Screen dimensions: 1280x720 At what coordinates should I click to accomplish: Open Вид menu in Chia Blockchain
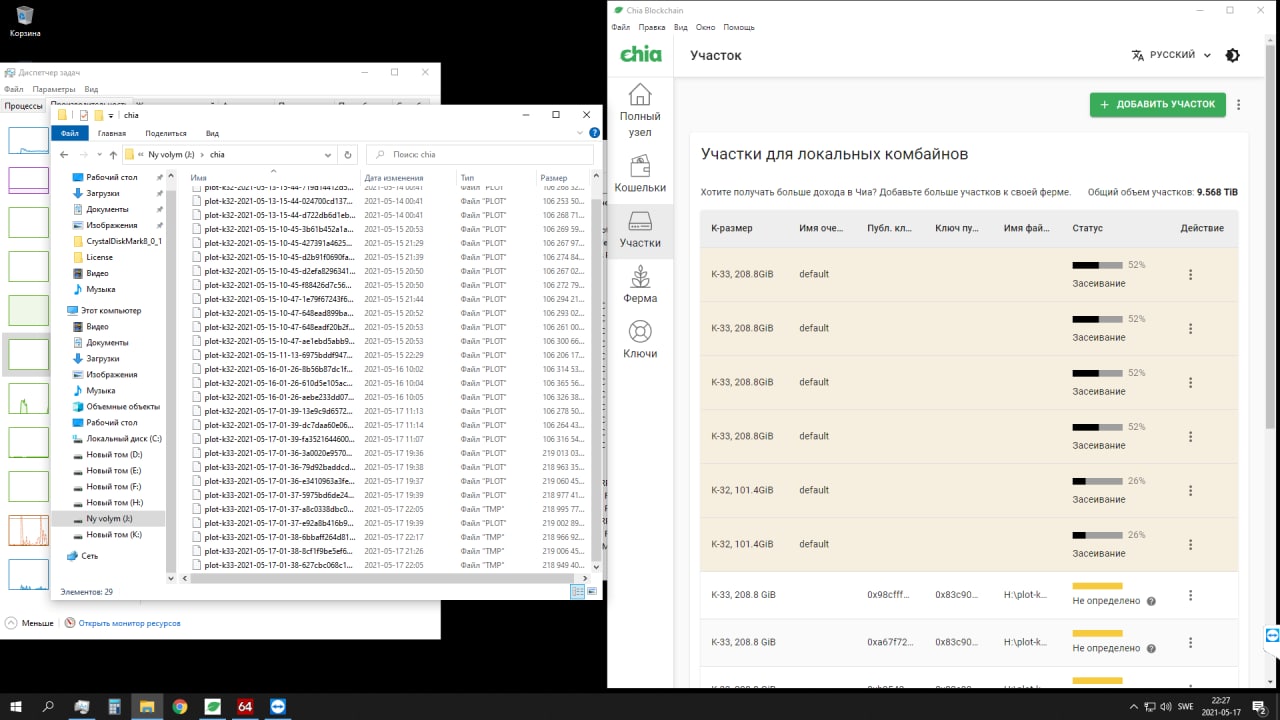(681, 27)
